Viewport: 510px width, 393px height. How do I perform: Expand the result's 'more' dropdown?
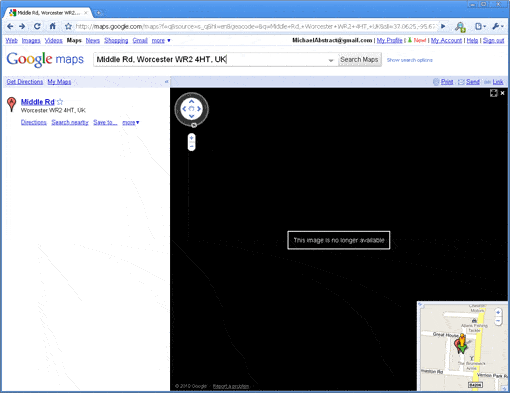click(131, 122)
